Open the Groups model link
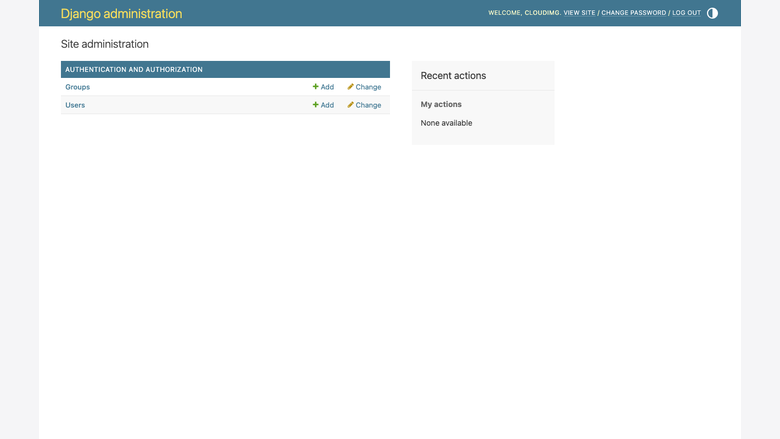The height and width of the screenshot is (439, 780). tap(78, 87)
